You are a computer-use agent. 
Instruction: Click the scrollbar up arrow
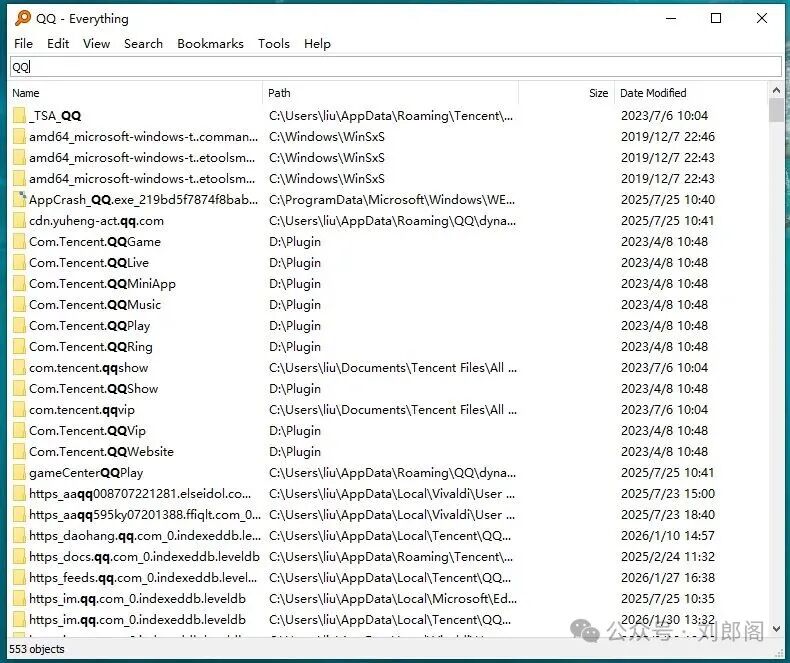[776, 91]
